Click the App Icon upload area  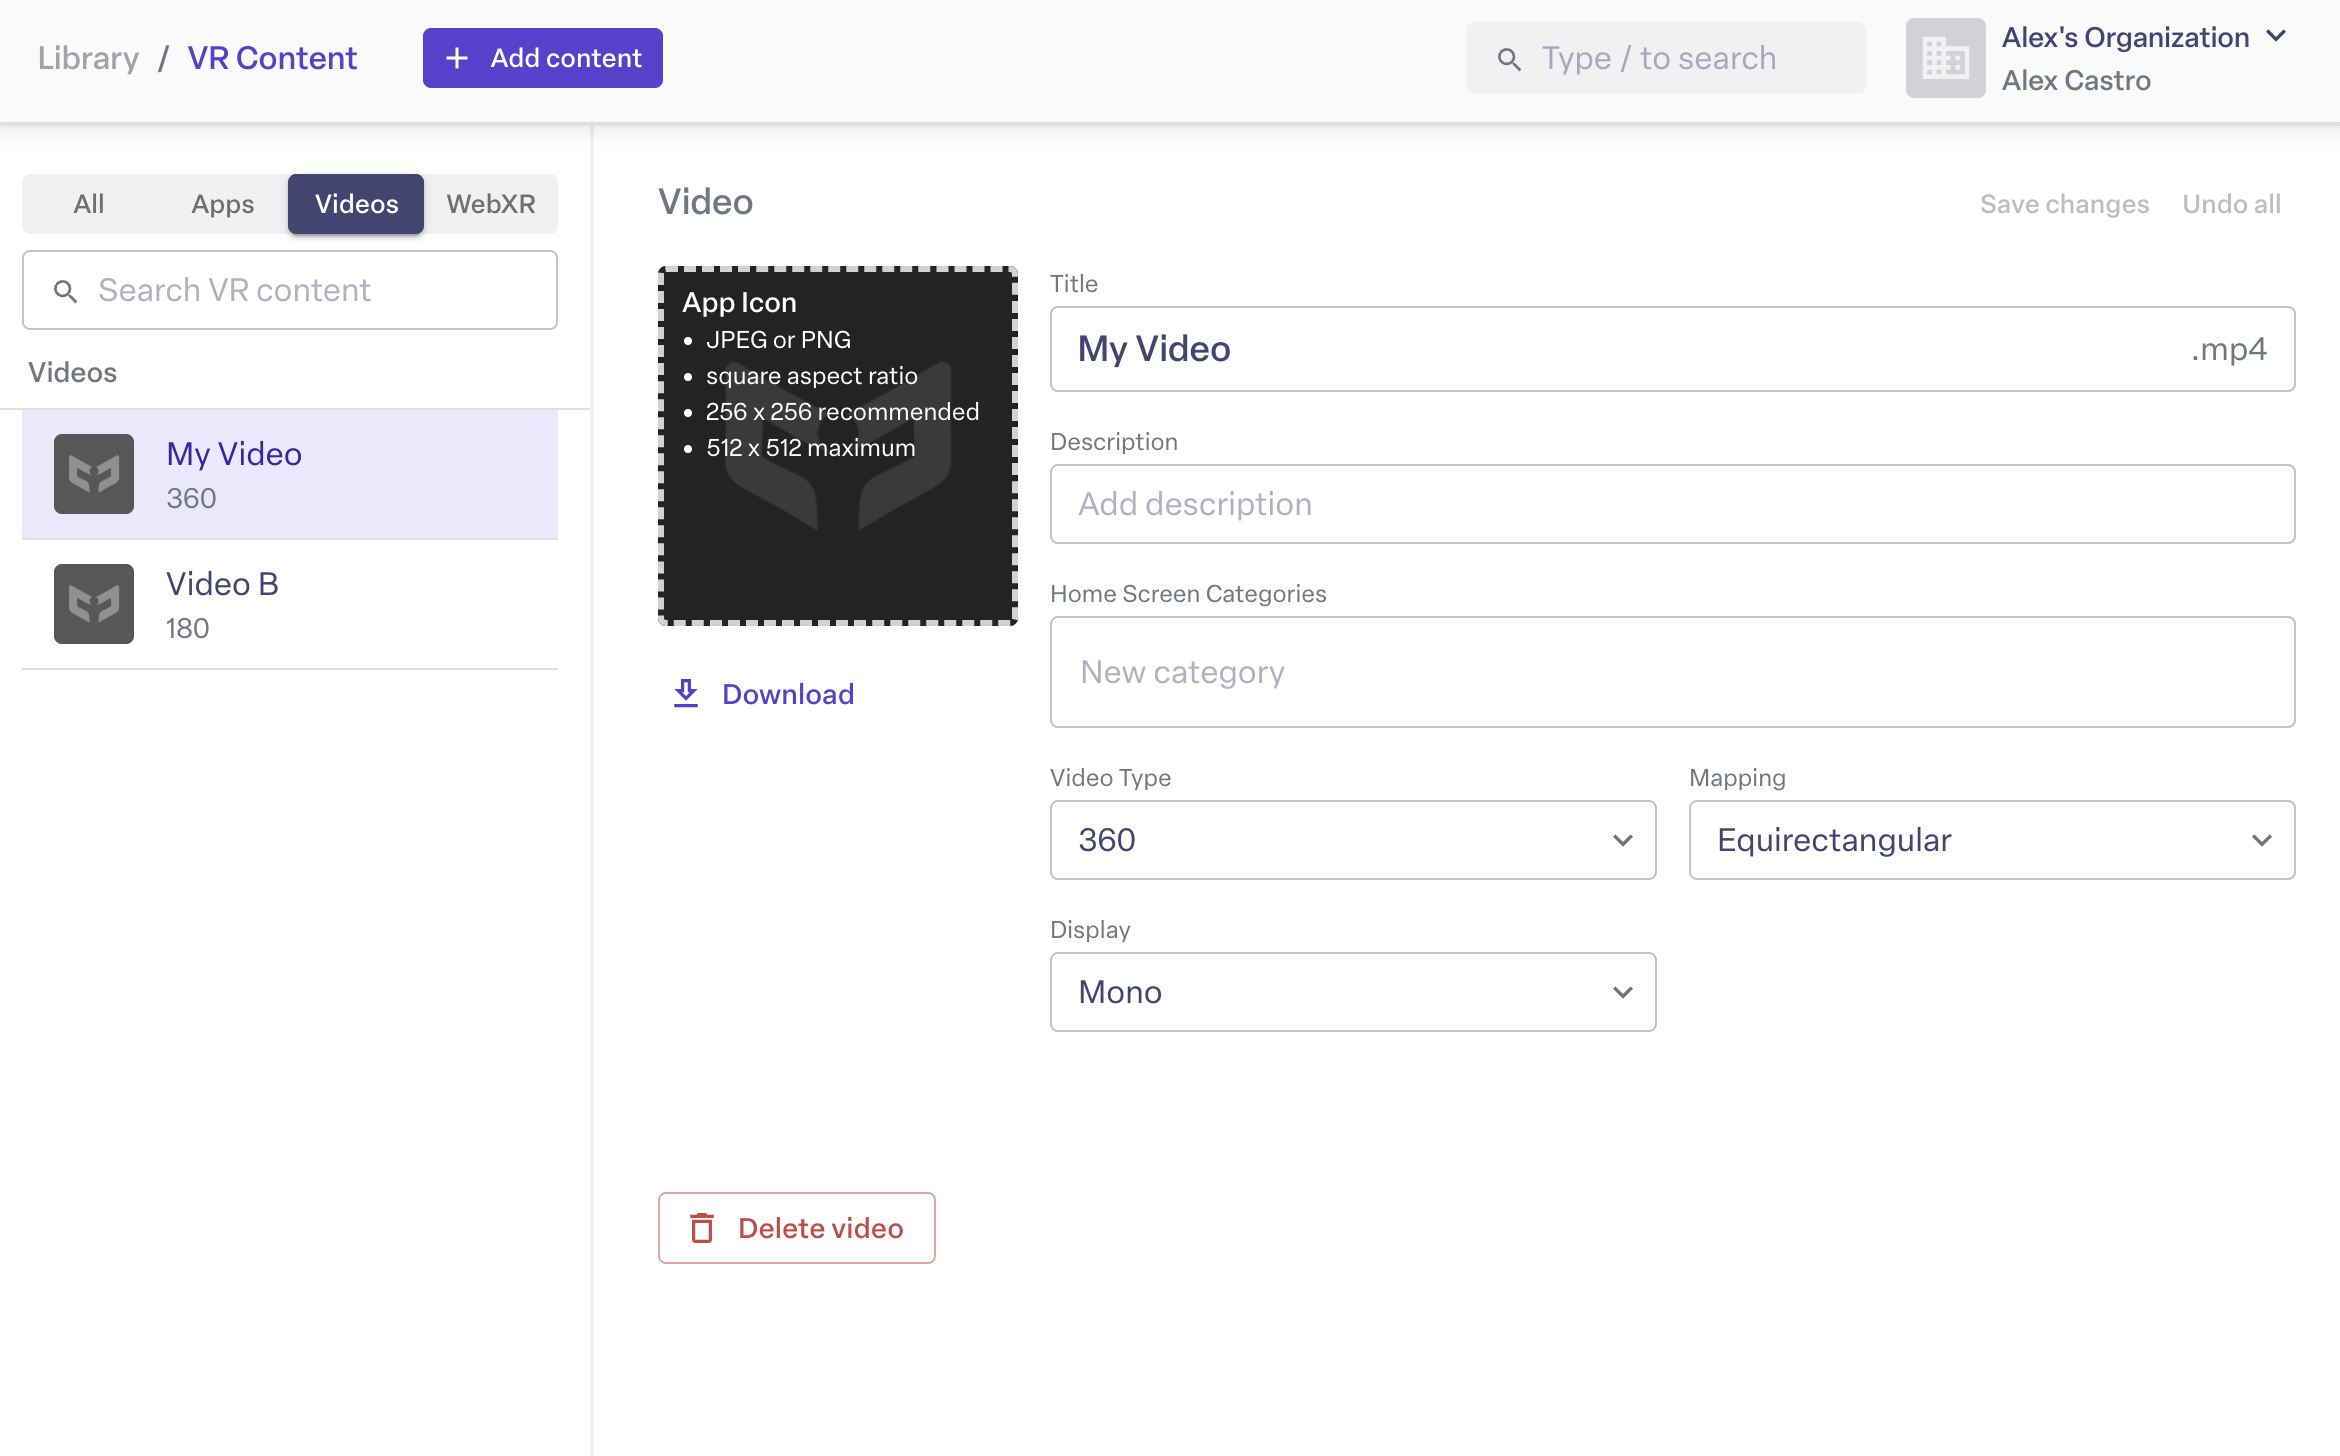(x=838, y=446)
